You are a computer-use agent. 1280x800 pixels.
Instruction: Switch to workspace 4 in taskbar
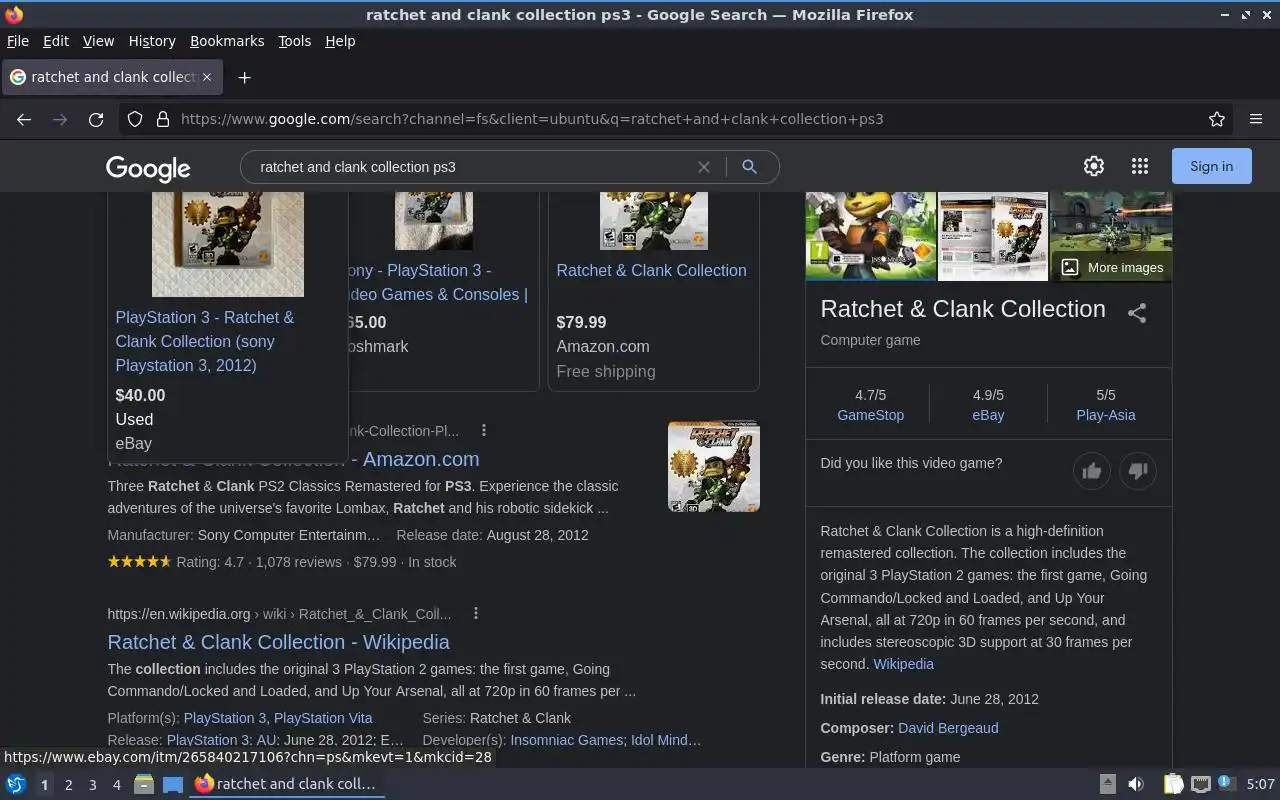(116, 785)
